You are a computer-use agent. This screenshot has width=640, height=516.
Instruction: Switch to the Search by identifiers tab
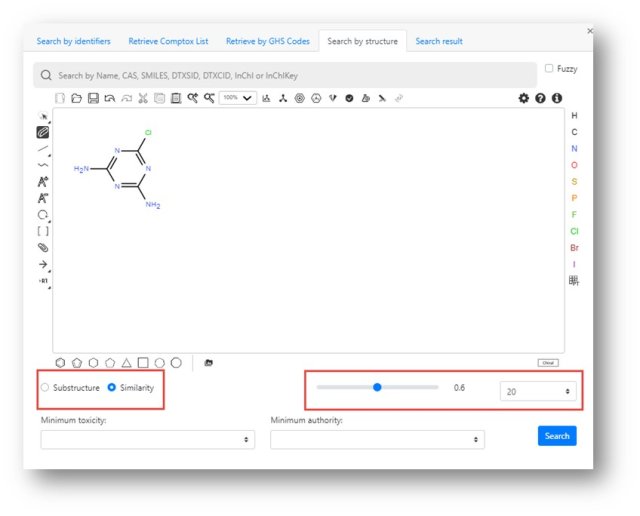(74, 41)
